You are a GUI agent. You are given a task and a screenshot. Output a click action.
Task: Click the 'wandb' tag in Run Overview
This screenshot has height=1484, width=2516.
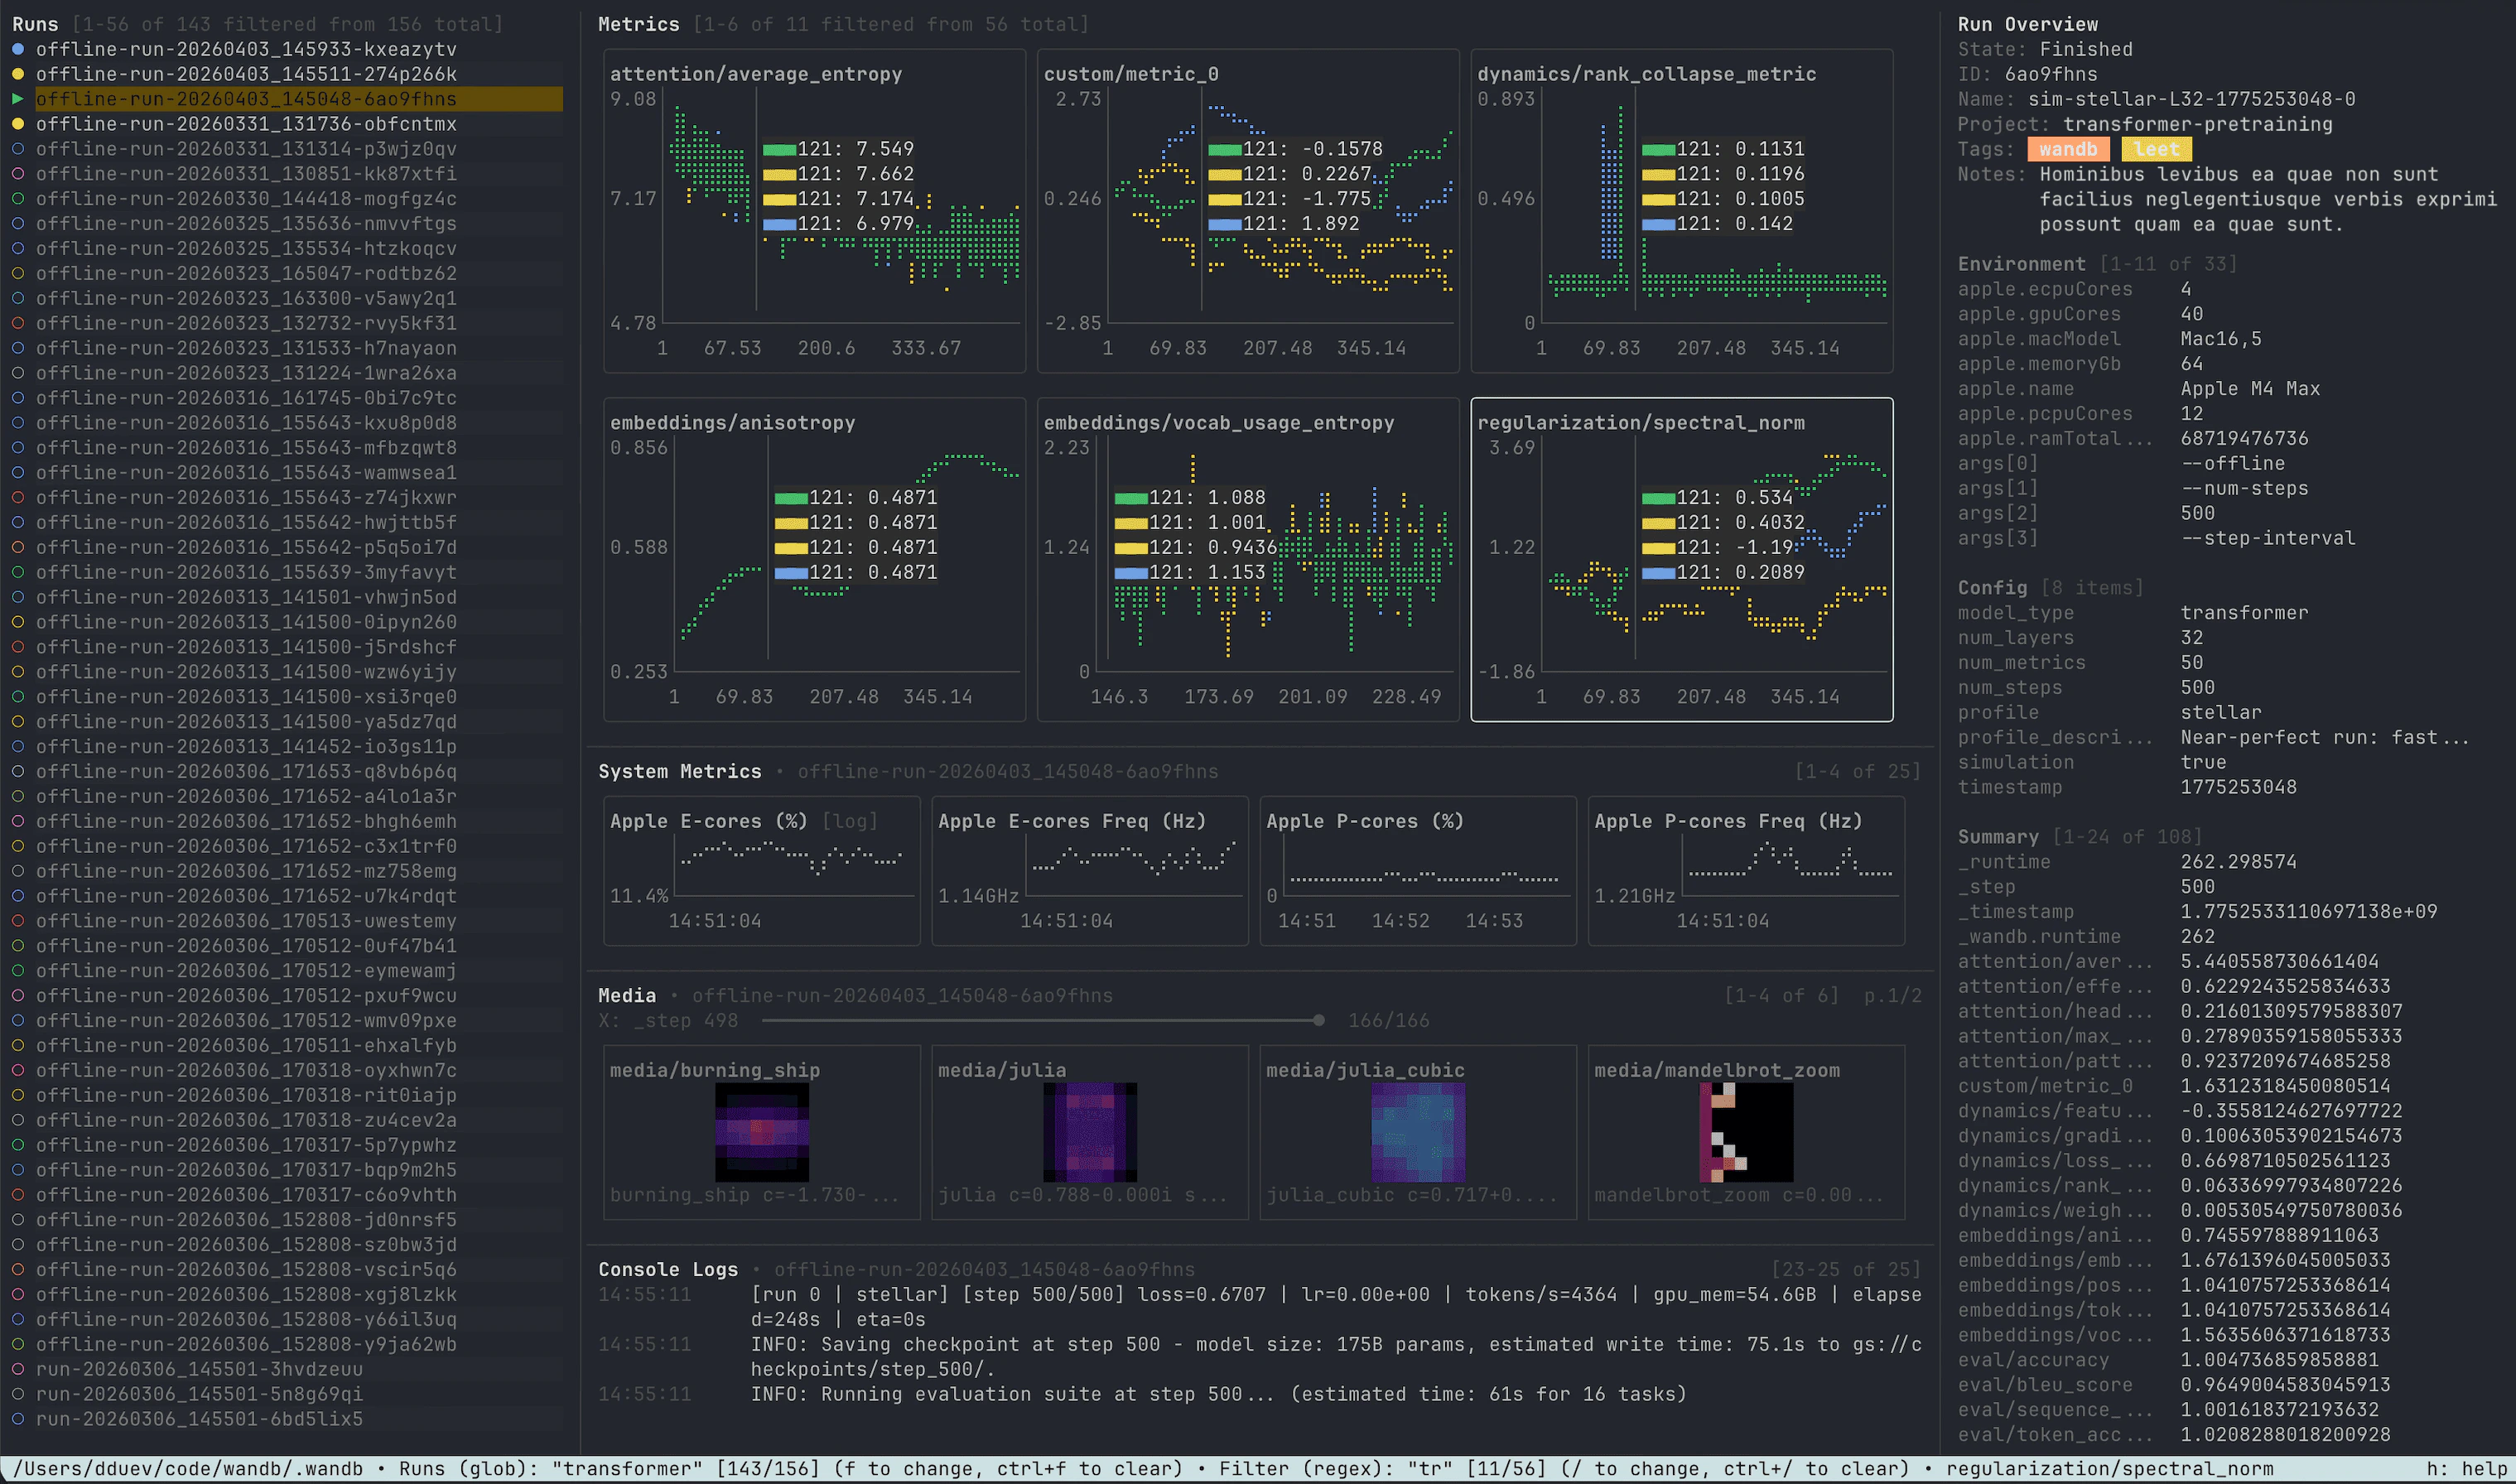pos(2068,149)
